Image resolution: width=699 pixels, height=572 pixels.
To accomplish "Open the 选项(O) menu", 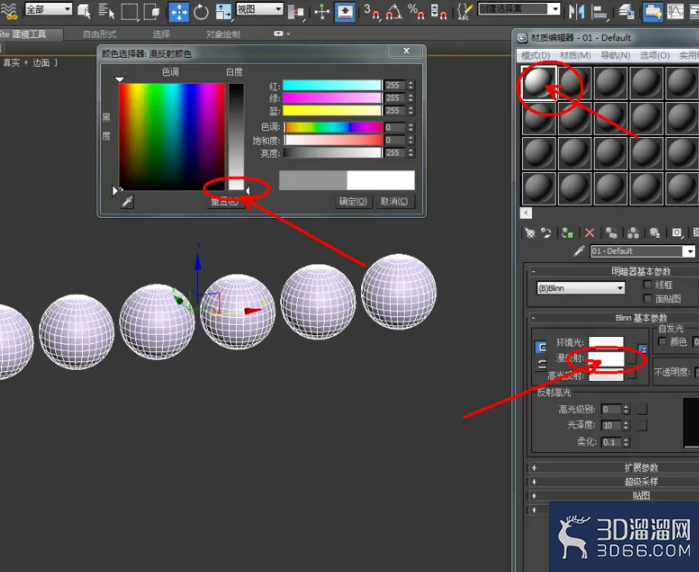I will [x=655, y=55].
